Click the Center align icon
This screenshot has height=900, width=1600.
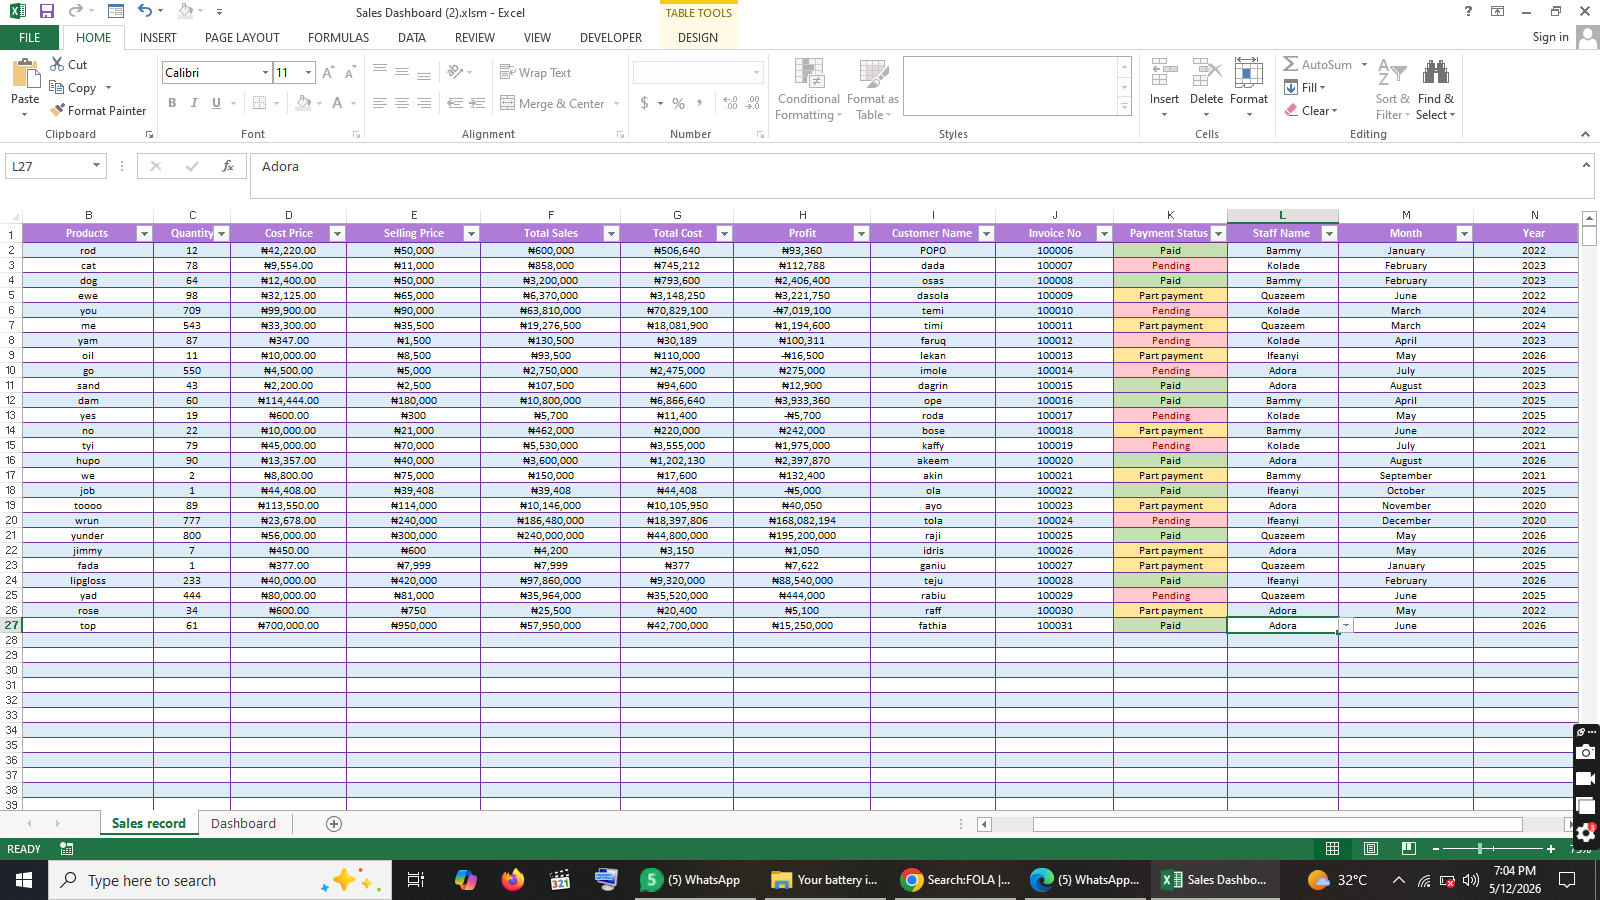pyautogui.click(x=402, y=103)
